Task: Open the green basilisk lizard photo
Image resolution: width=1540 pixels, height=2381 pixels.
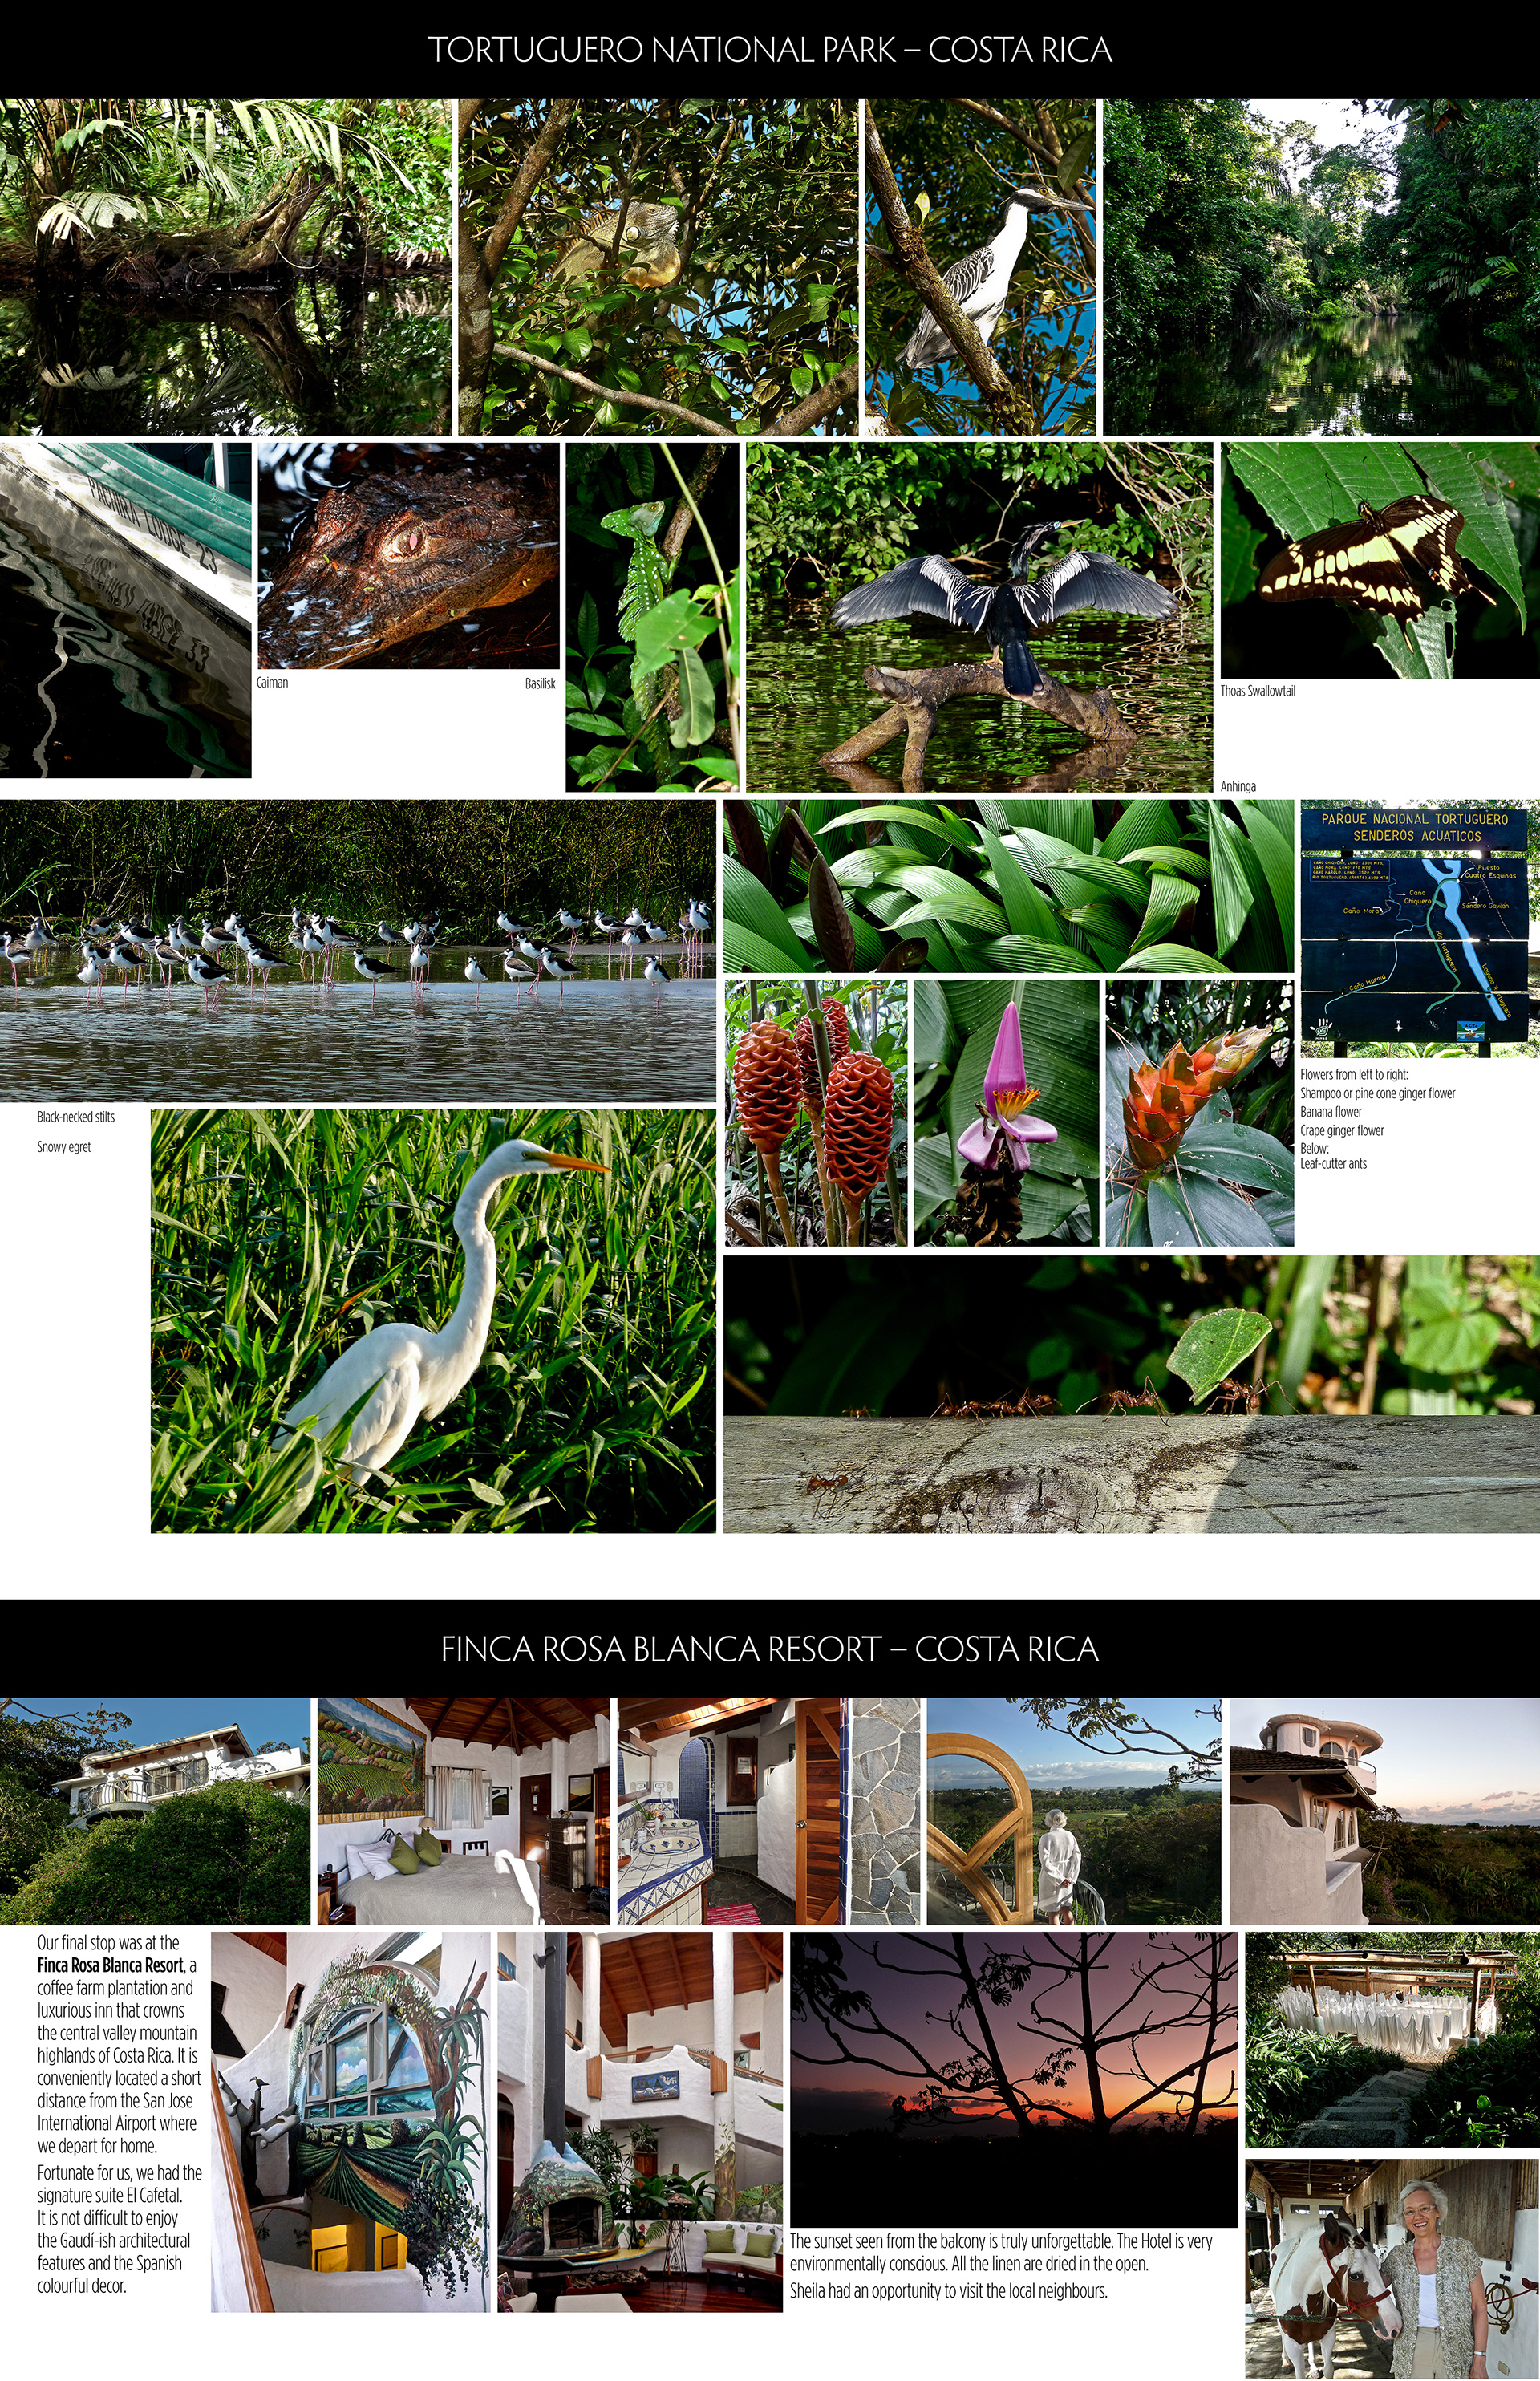Action: tap(652, 617)
